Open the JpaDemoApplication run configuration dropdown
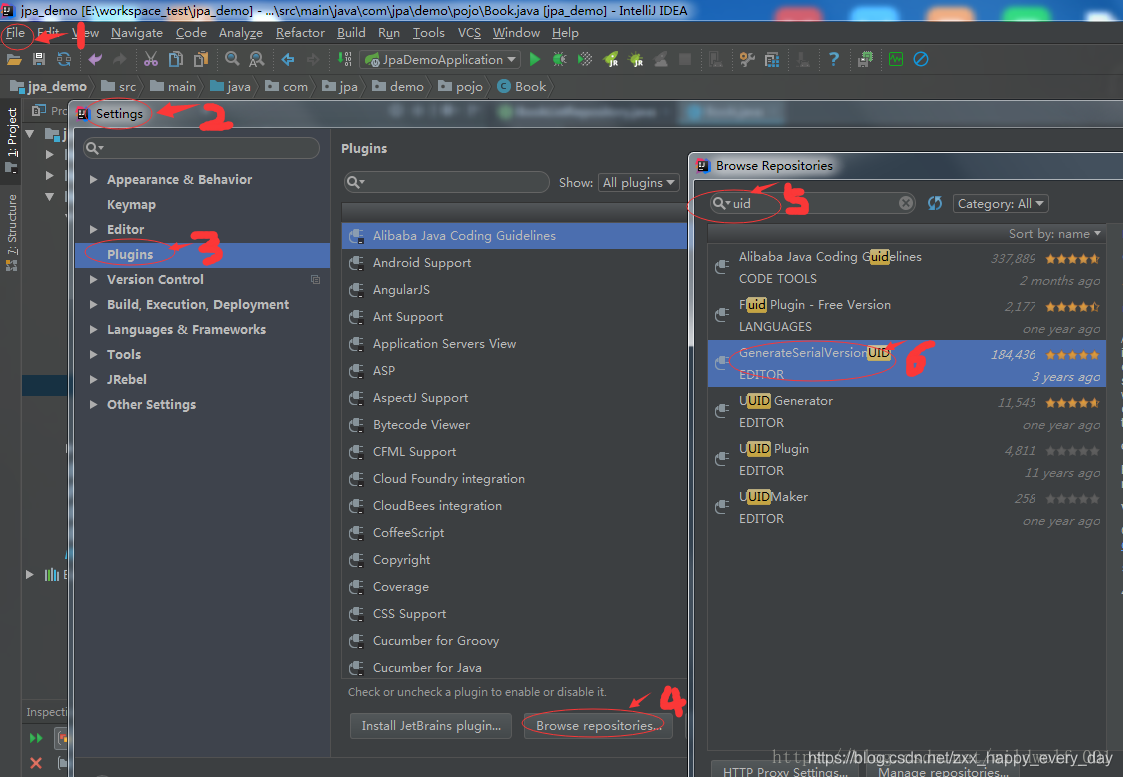This screenshot has width=1123, height=777. [441, 59]
